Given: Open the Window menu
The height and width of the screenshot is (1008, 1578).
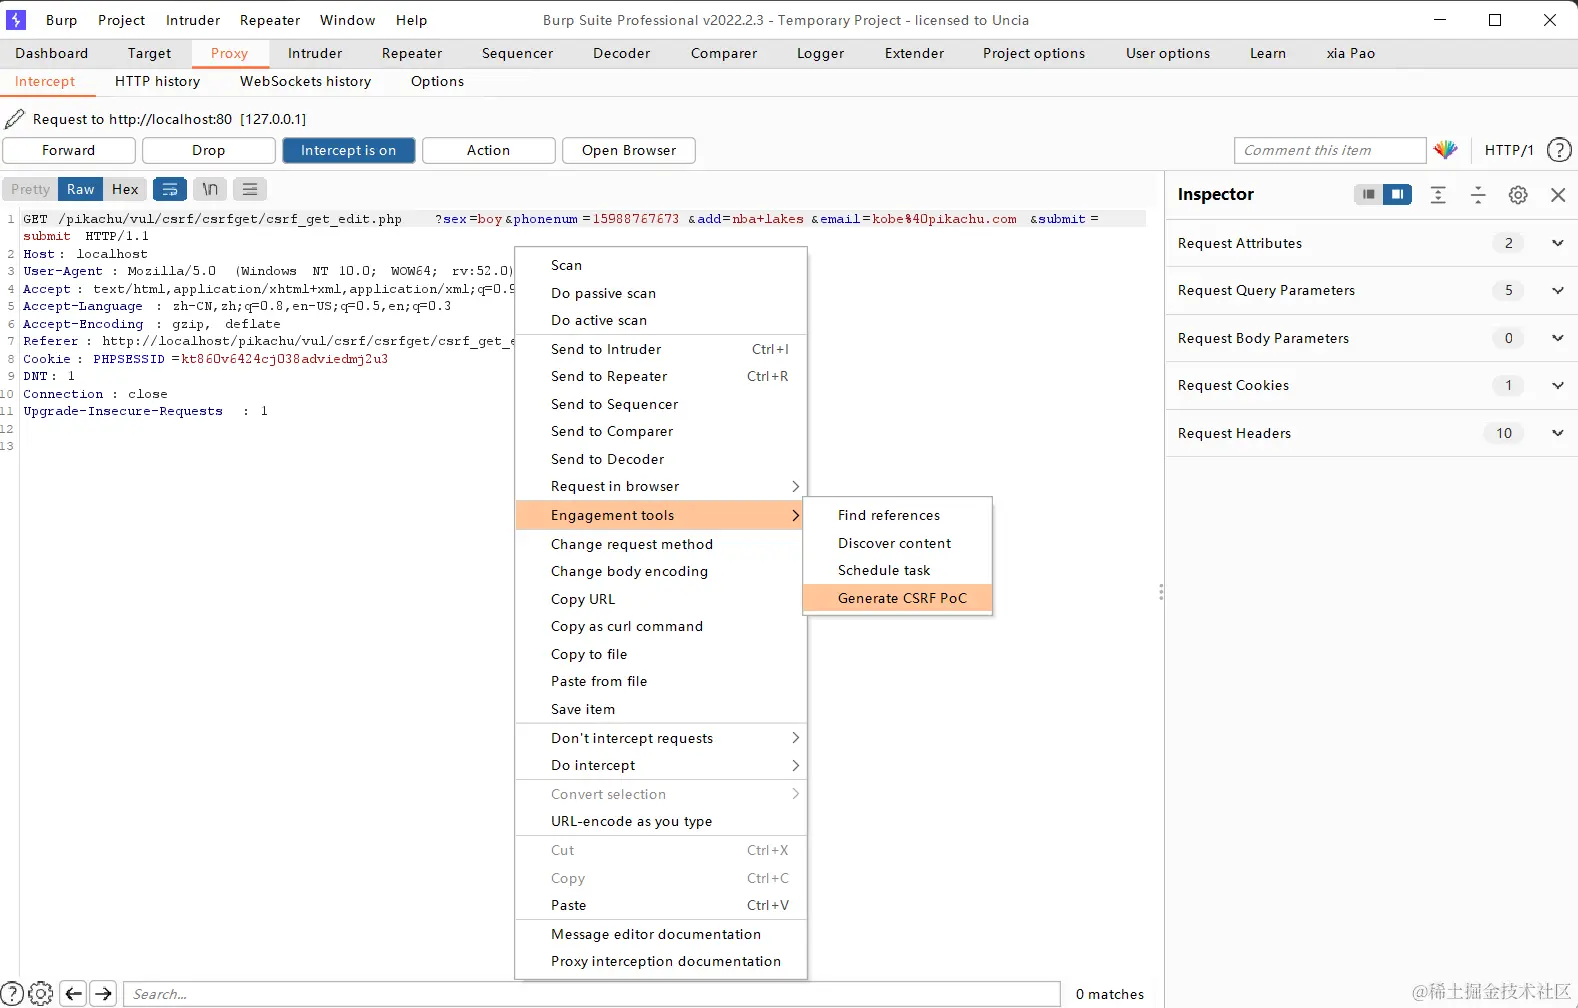Looking at the screenshot, I should [x=347, y=20].
